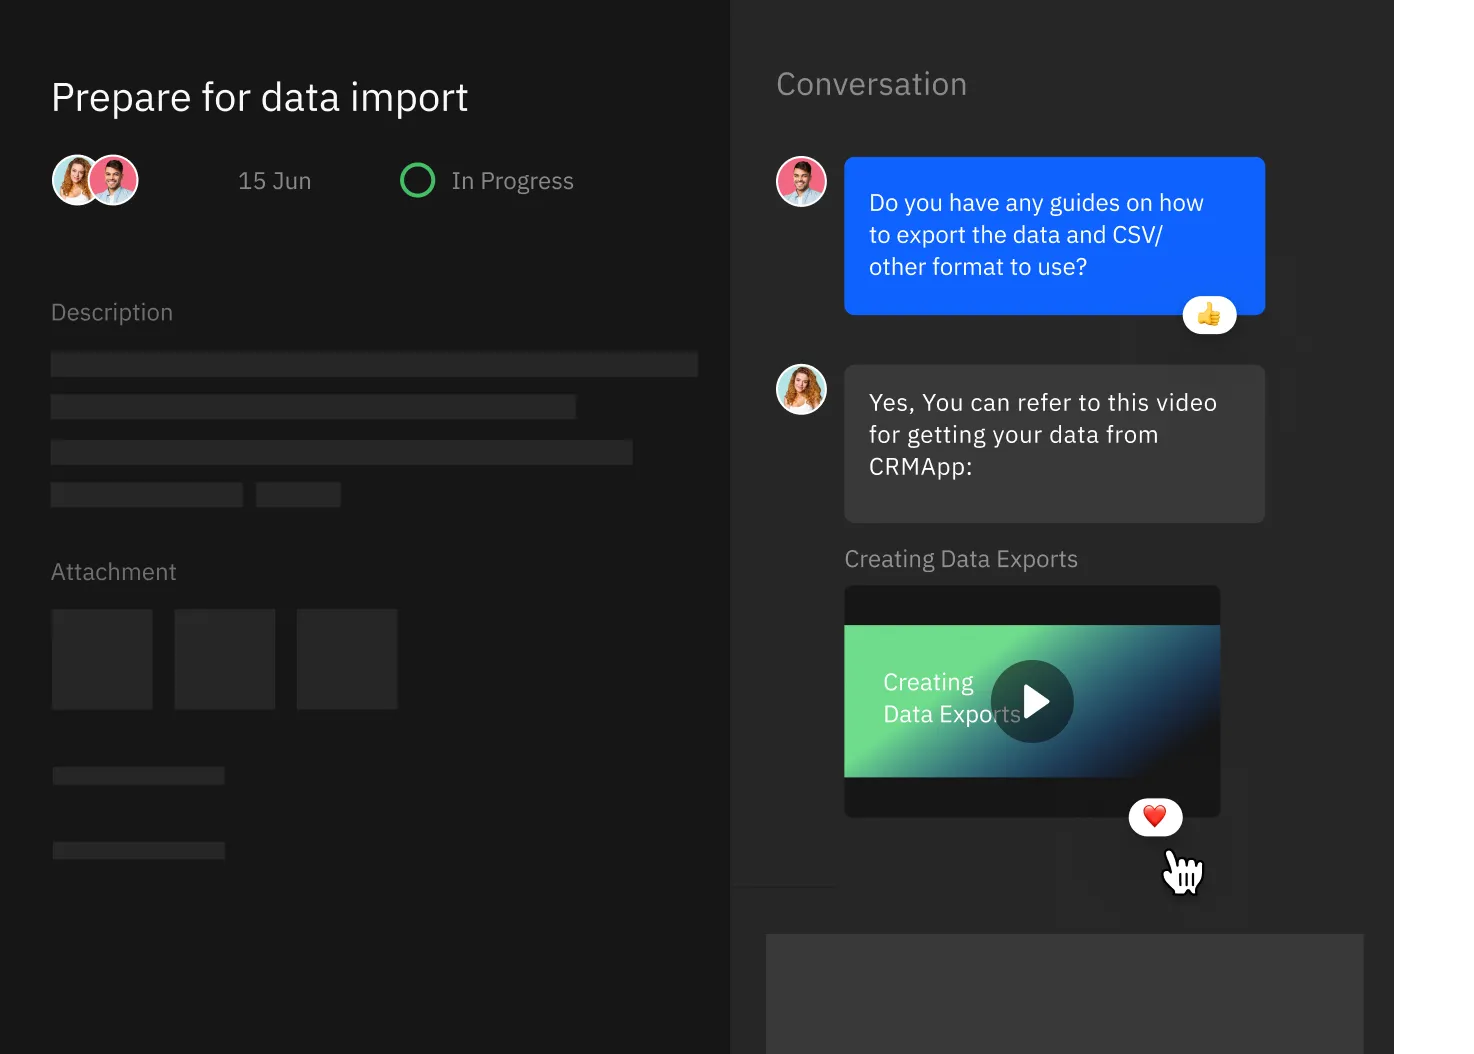1474x1054 pixels.
Task: Open the In Progress status label
Action: [512, 181]
